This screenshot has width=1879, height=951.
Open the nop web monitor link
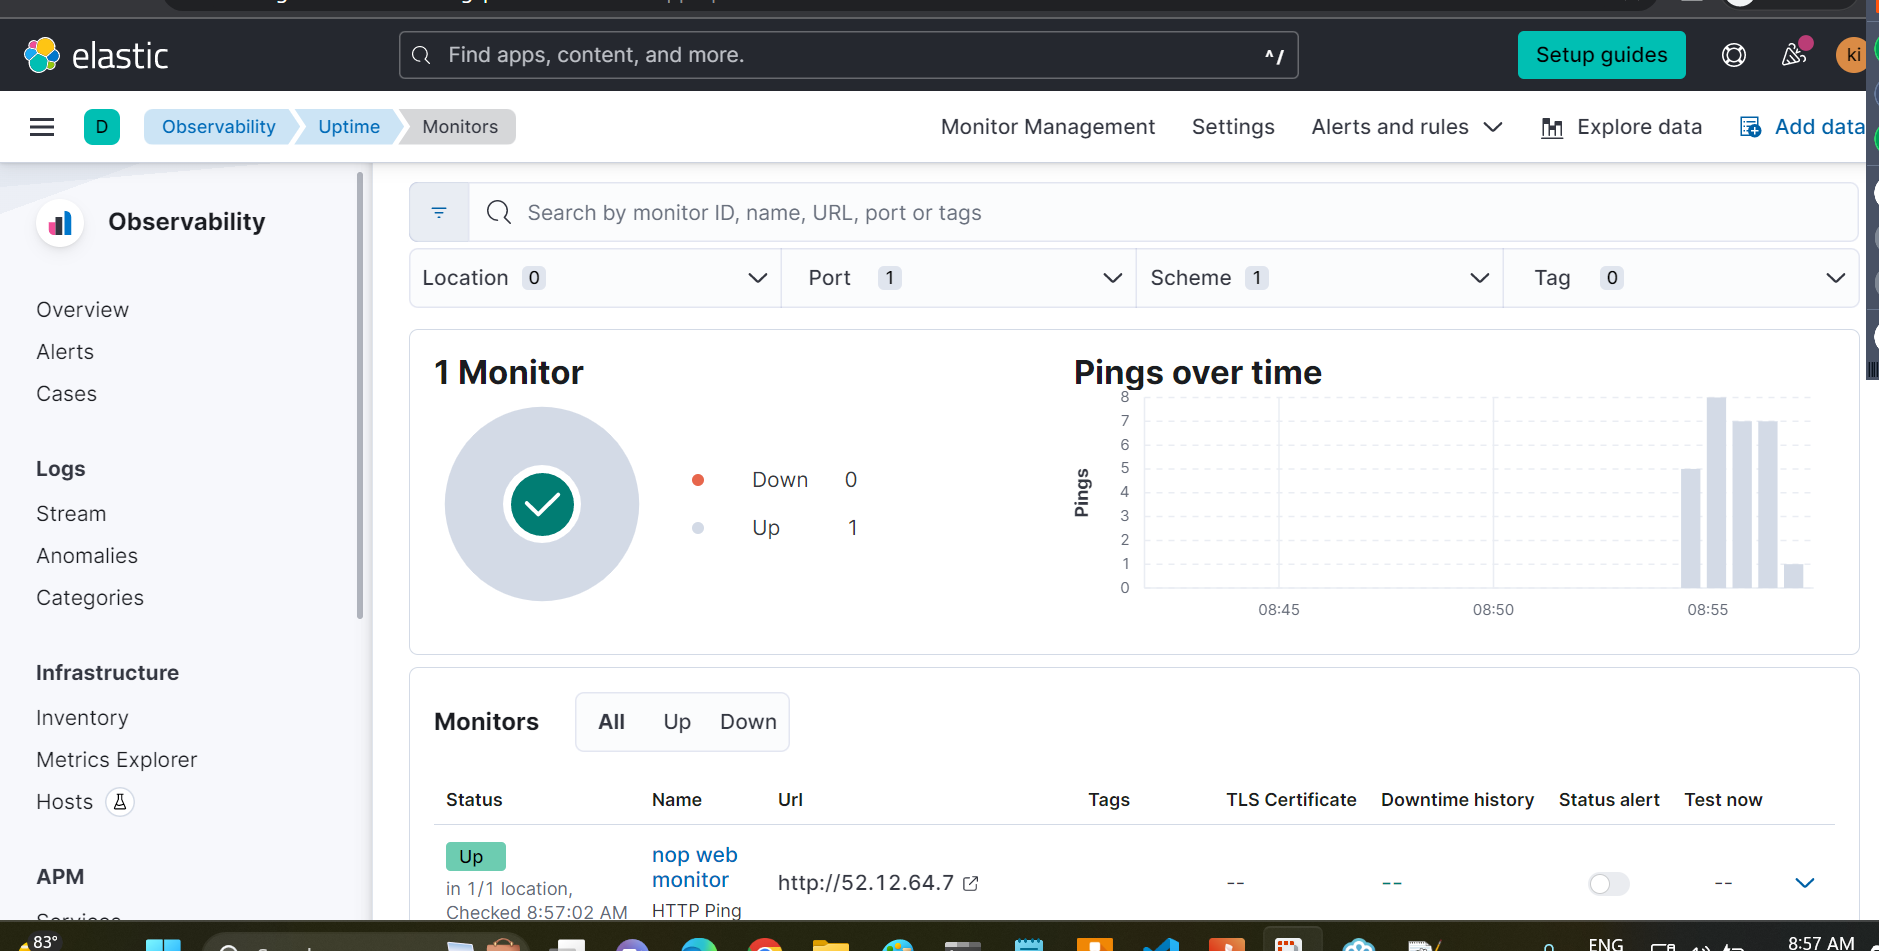(x=695, y=867)
